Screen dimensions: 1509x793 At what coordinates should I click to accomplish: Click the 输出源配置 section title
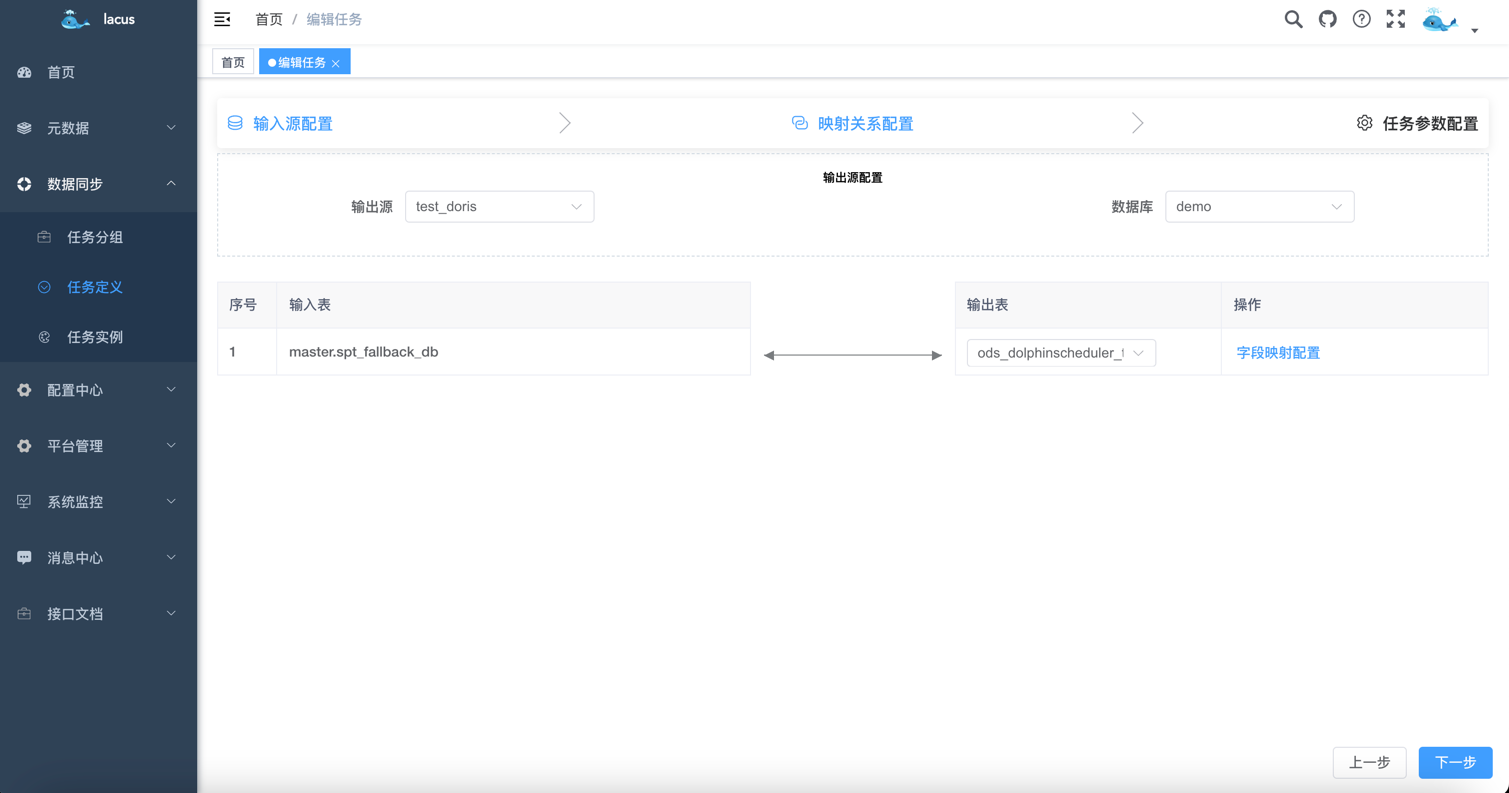[852, 177]
